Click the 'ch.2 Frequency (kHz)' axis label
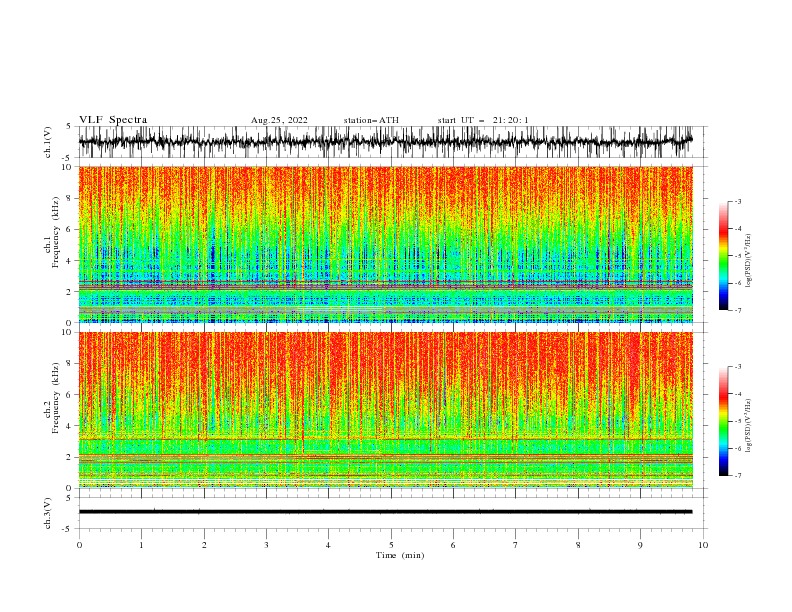This screenshot has height=612, width=792. (x=52, y=398)
